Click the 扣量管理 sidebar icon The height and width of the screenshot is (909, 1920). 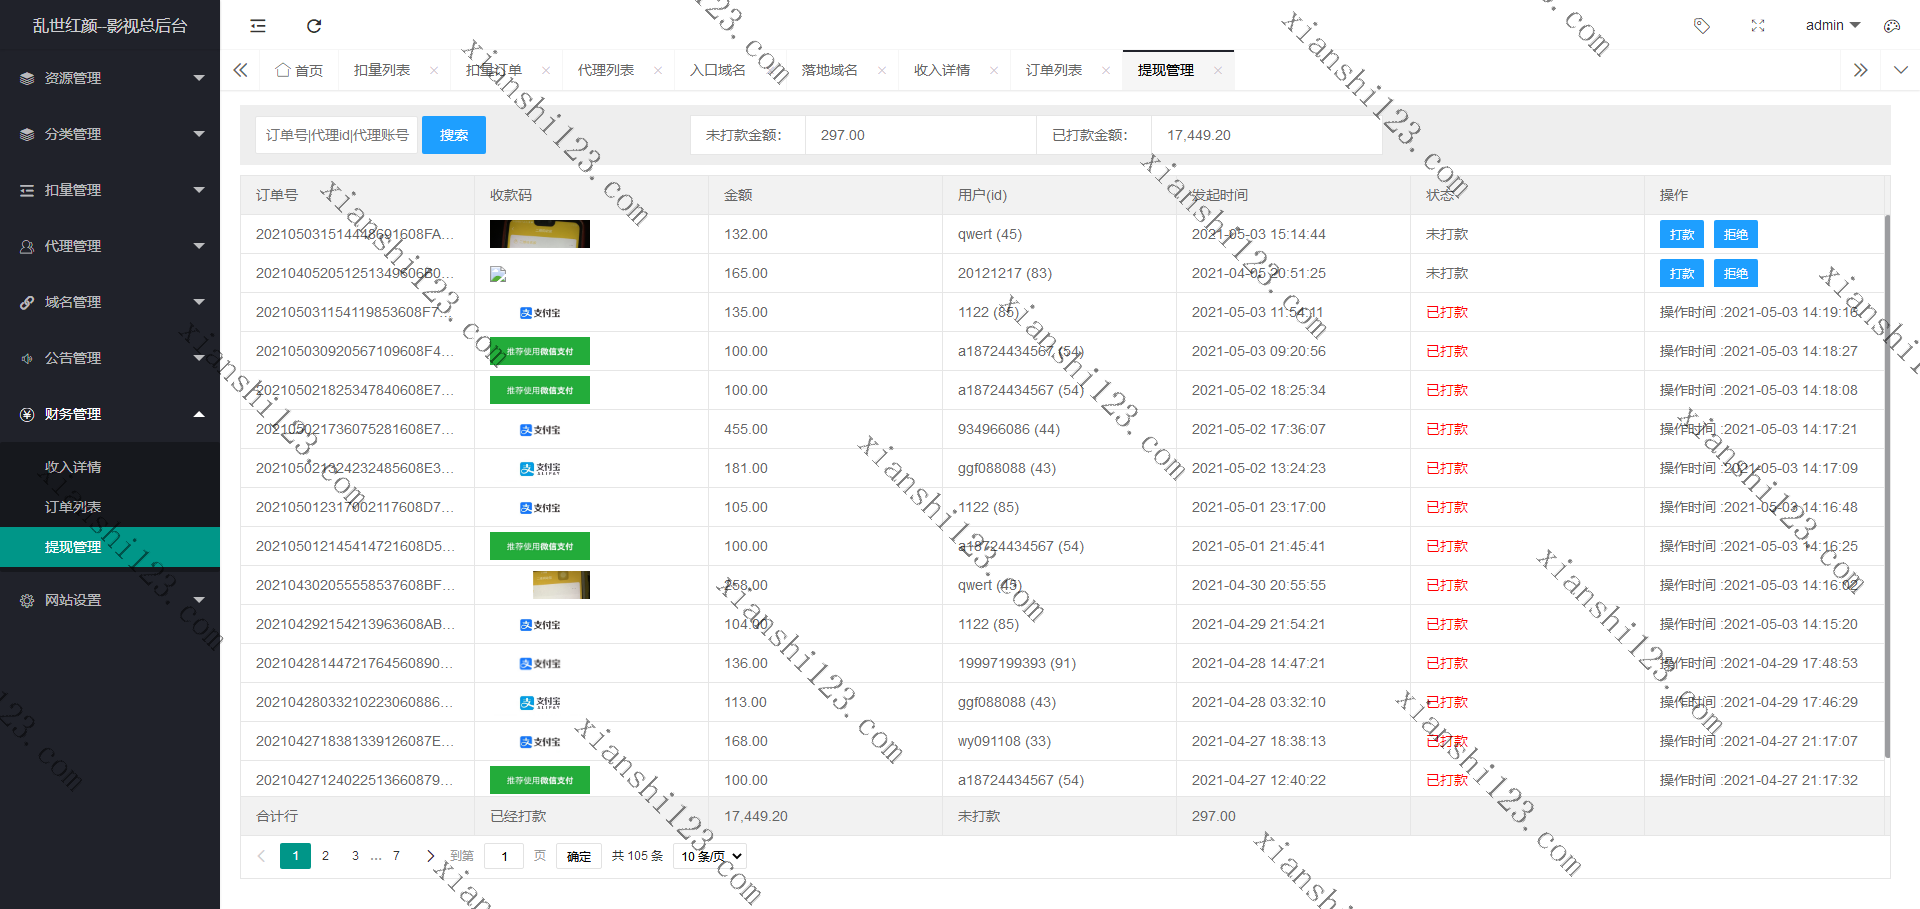click(x=27, y=190)
